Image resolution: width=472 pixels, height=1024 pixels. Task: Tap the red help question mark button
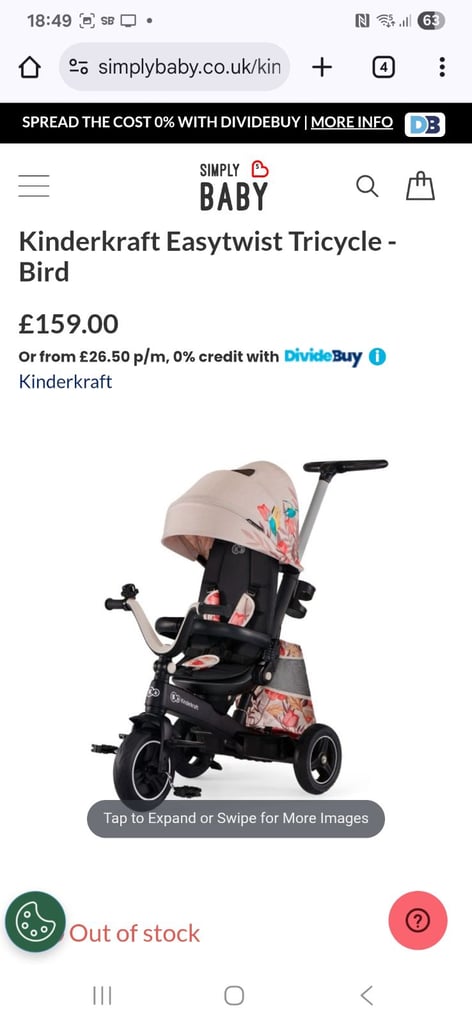click(x=418, y=921)
